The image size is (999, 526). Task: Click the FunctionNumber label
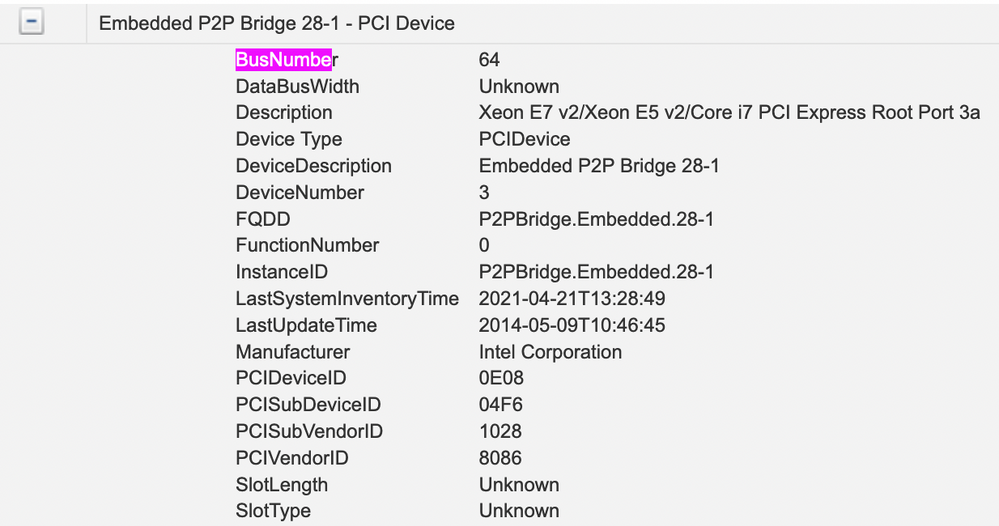[307, 245]
